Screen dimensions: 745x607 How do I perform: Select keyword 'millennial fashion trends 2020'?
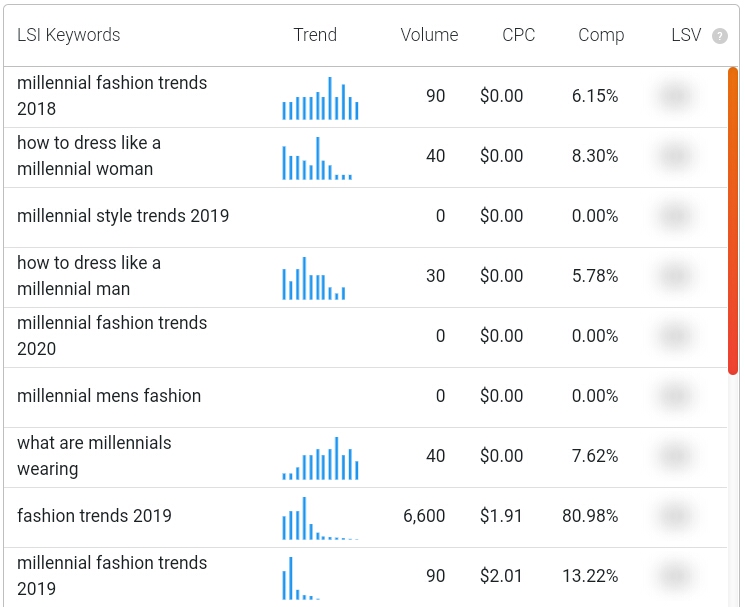coord(112,335)
